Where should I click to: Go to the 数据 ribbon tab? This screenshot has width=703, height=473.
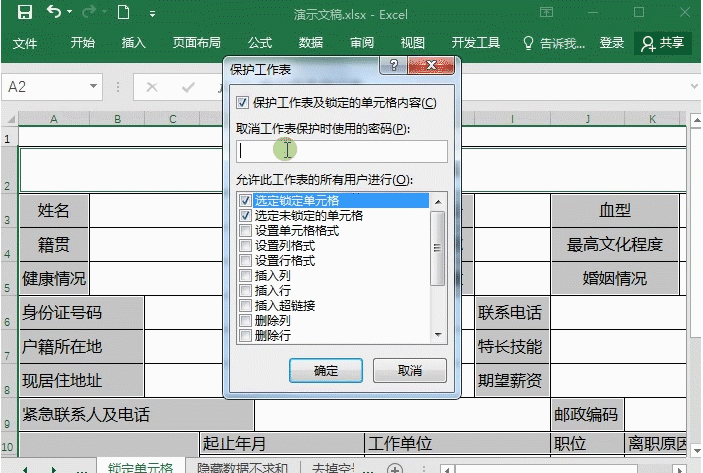point(311,43)
